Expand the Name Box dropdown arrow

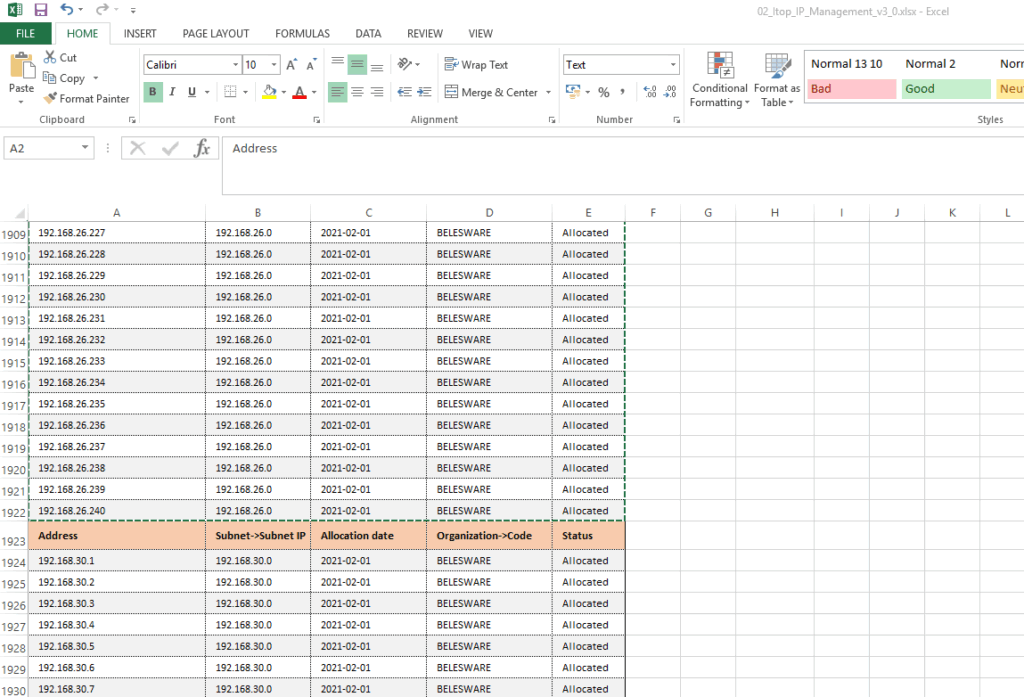[x=85, y=148]
